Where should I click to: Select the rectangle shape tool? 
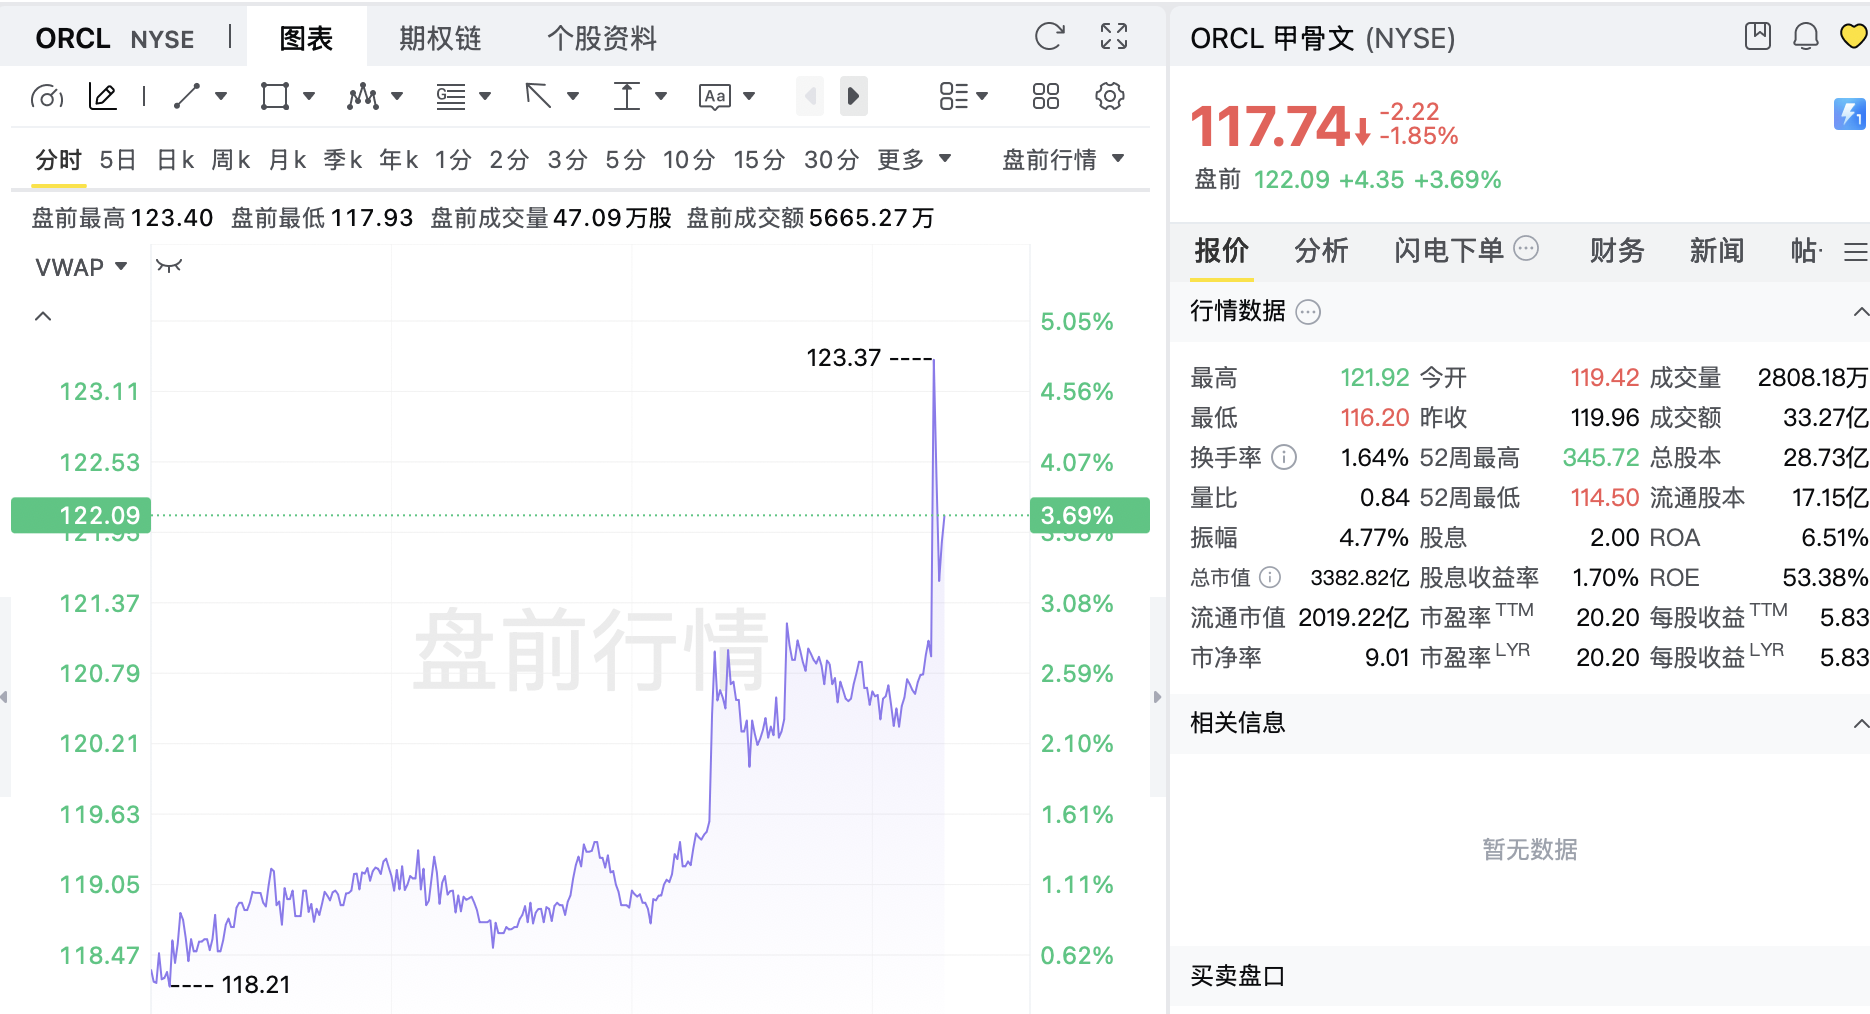click(274, 96)
